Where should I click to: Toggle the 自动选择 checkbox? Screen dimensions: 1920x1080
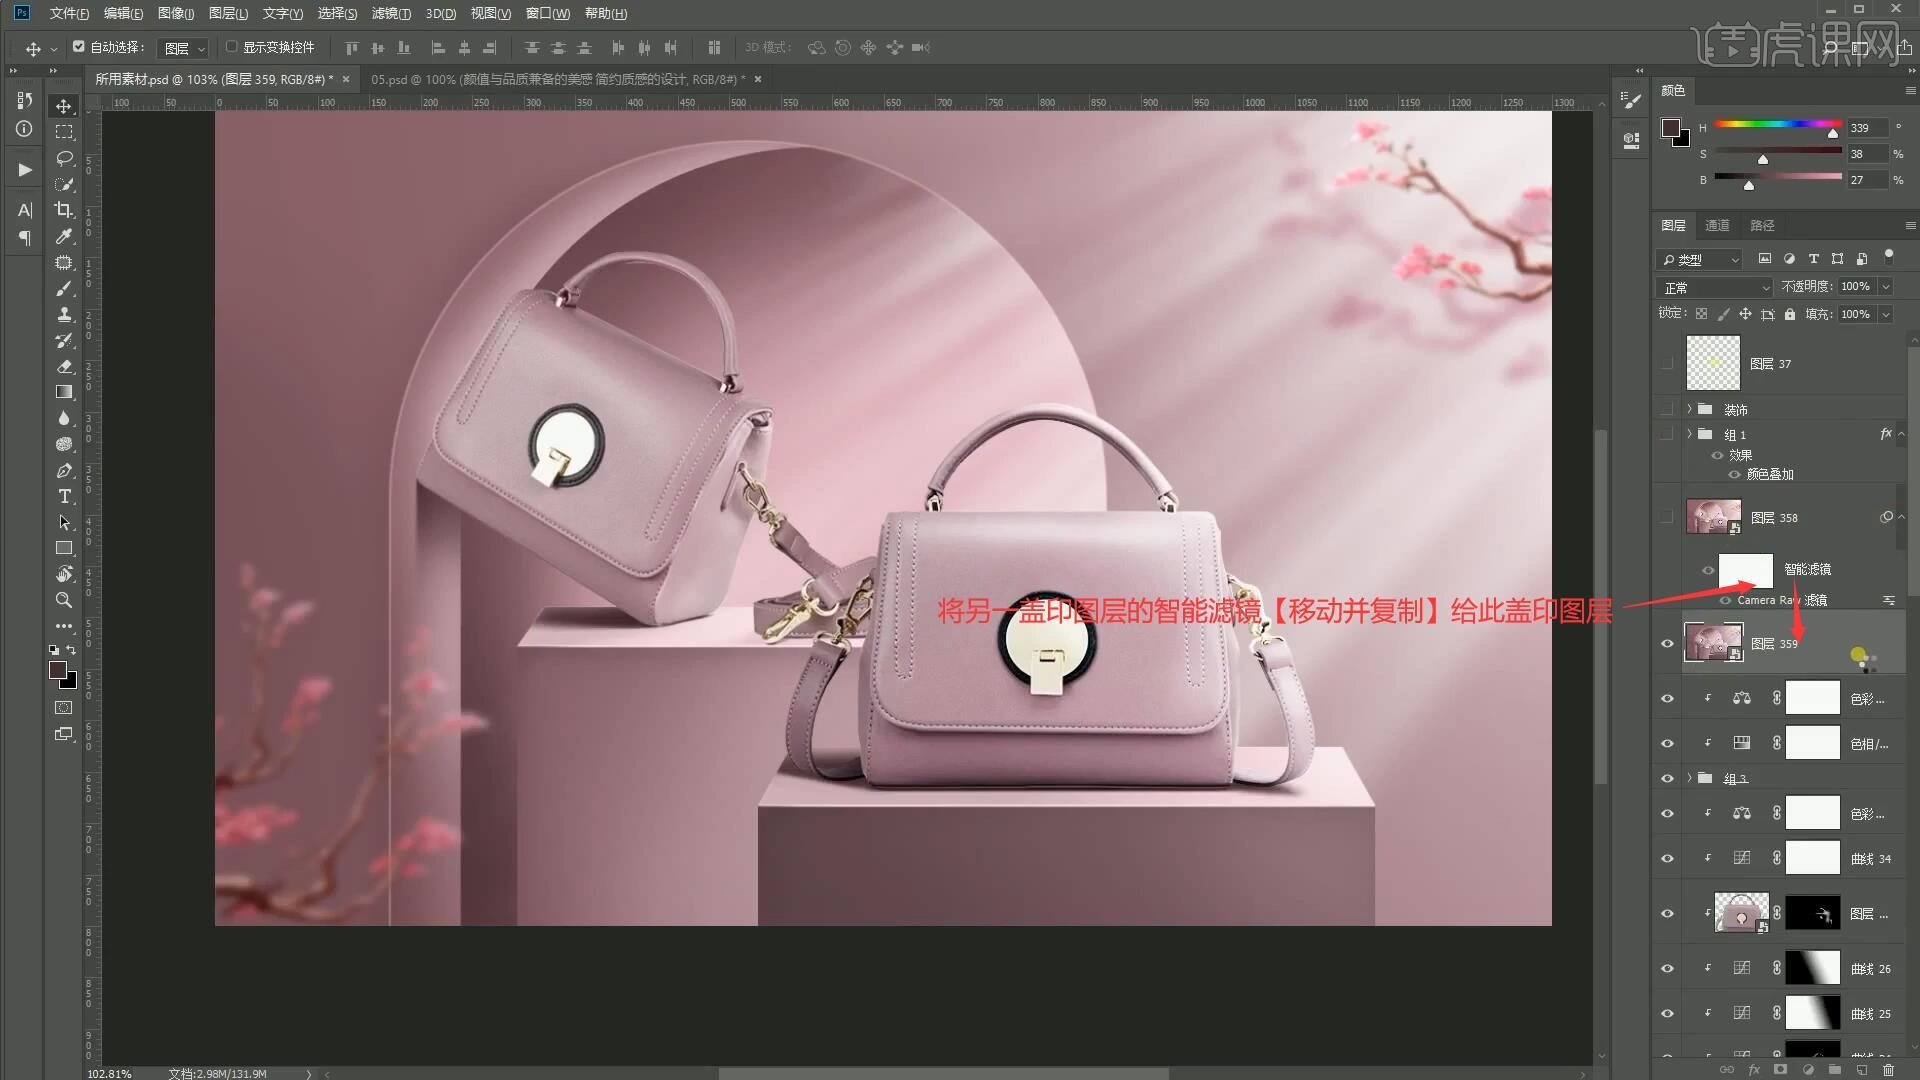pos(79,47)
